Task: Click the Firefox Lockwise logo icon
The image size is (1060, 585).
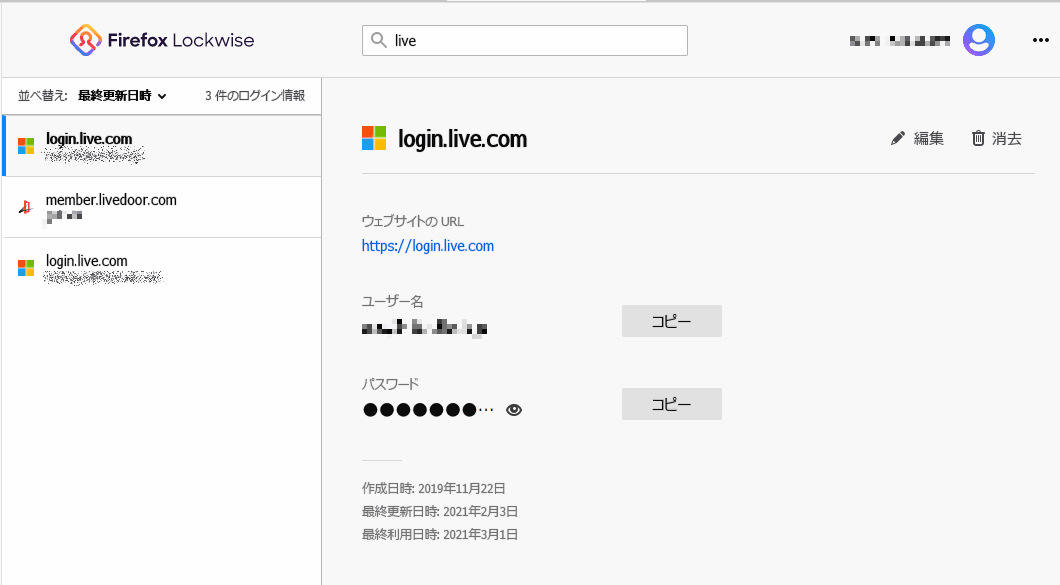Action: [86, 41]
